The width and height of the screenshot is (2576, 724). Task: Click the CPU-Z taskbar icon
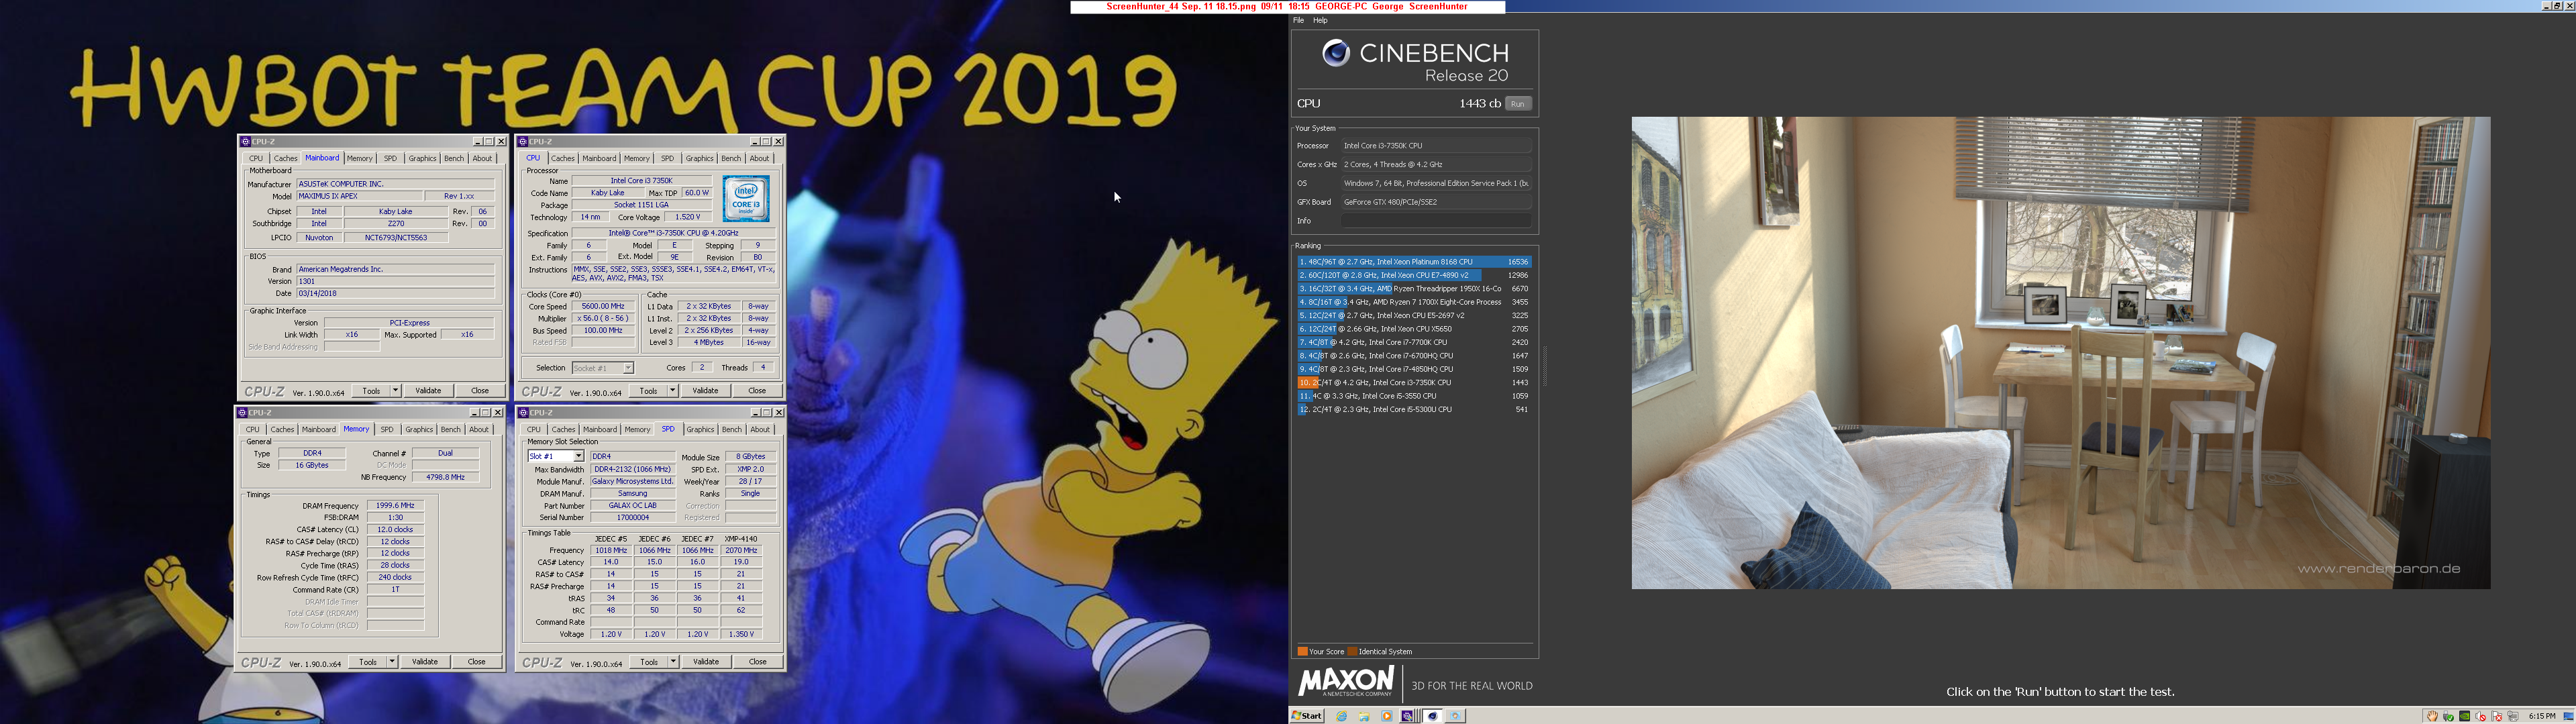[x=1409, y=716]
